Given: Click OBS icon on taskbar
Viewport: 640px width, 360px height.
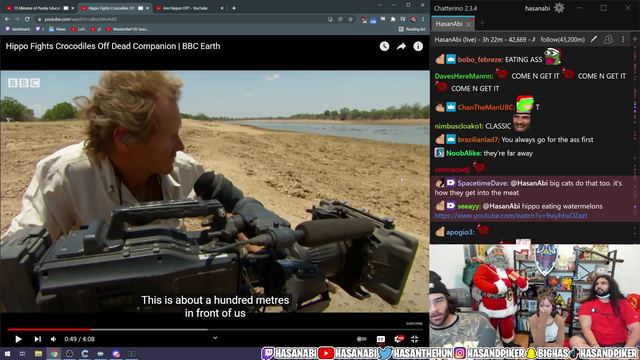Looking at the screenshot, I should (69, 353).
